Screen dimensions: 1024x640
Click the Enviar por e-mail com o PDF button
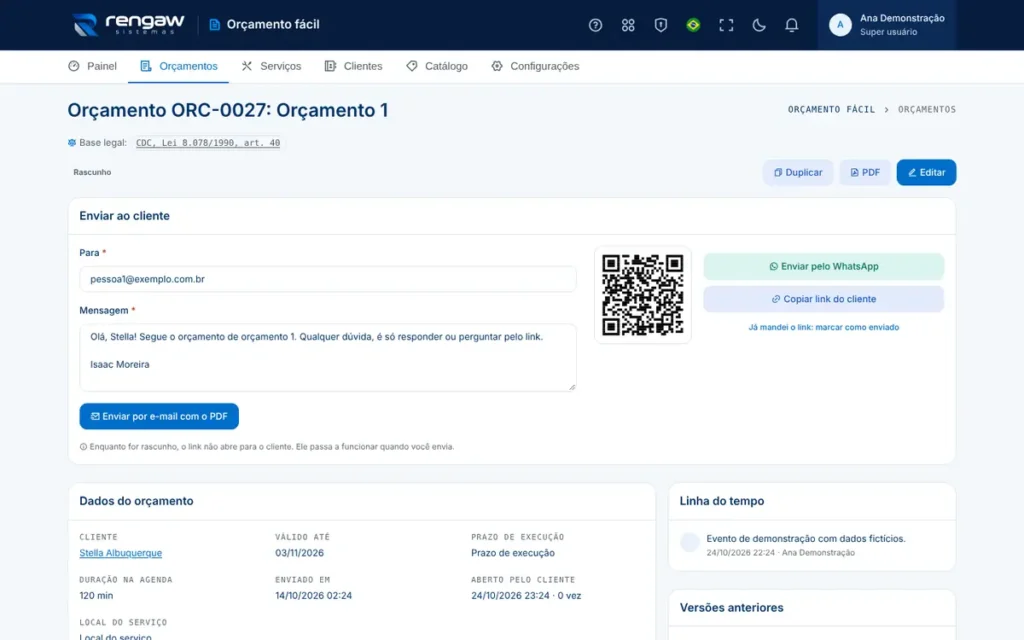(x=159, y=416)
